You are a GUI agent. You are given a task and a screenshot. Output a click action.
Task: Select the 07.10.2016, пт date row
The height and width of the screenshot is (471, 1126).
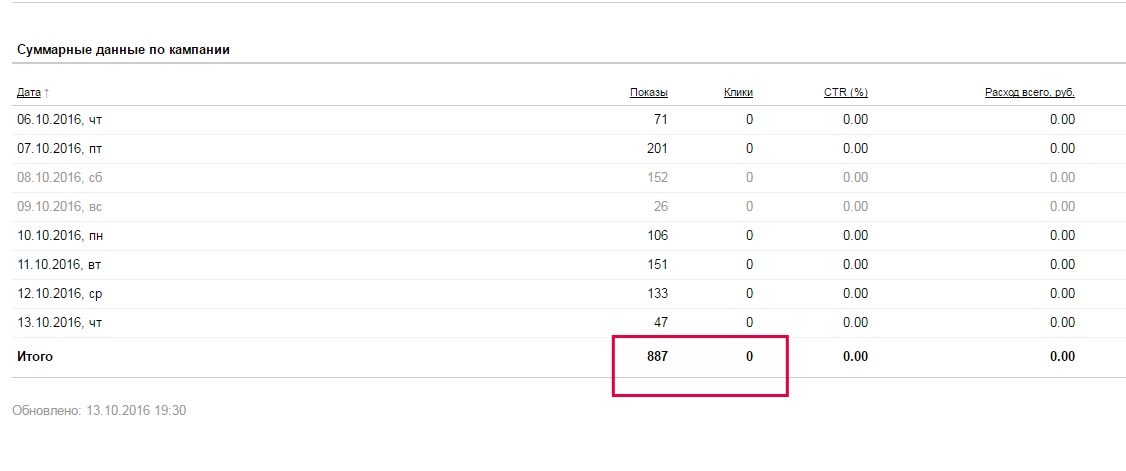pyautogui.click(x=60, y=149)
